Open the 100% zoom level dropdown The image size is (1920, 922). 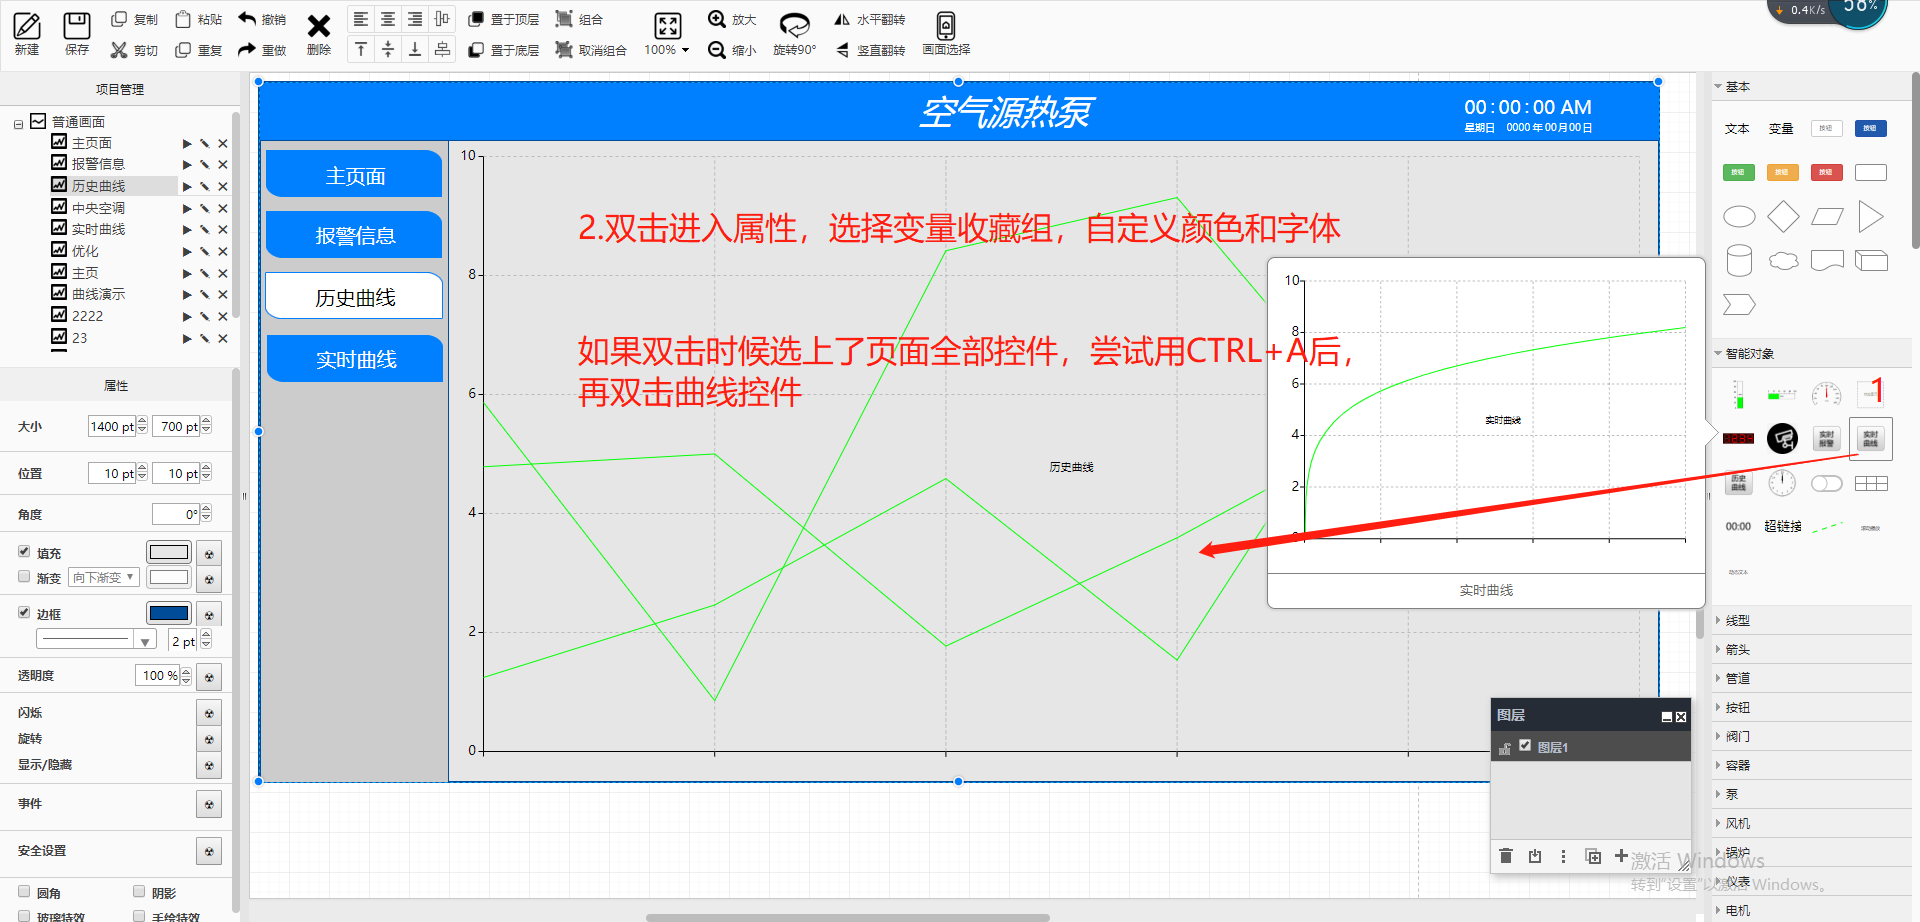point(667,50)
